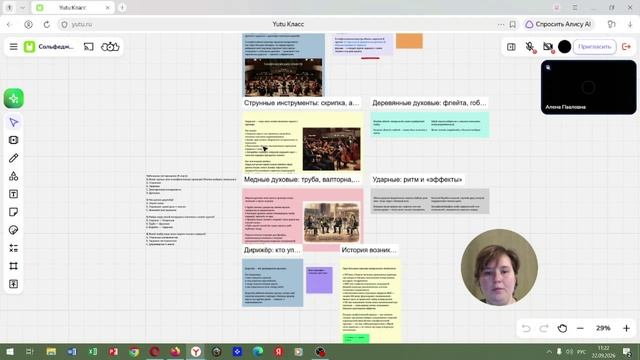640x360 pixels.
Task: Open browser downloads arrow
Action: tap(630, 24)
